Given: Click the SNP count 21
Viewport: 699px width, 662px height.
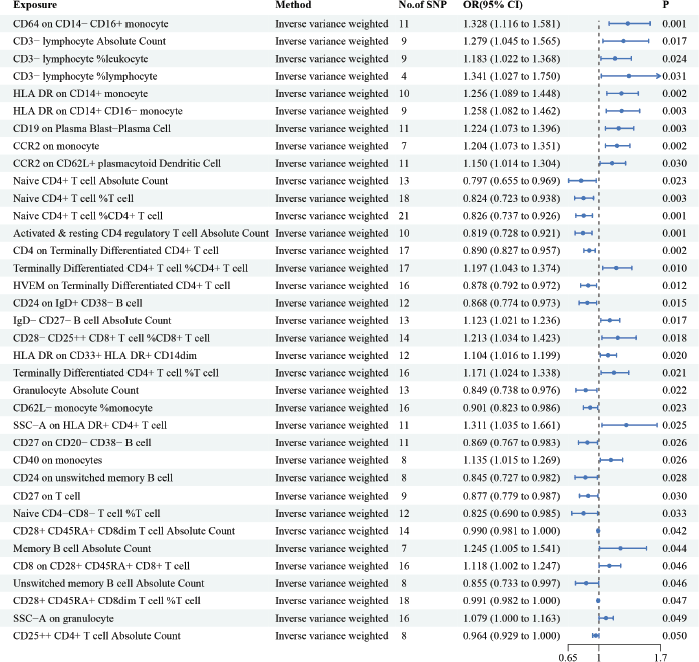Looking at the screenshot, I should click(x=404, y=216).
